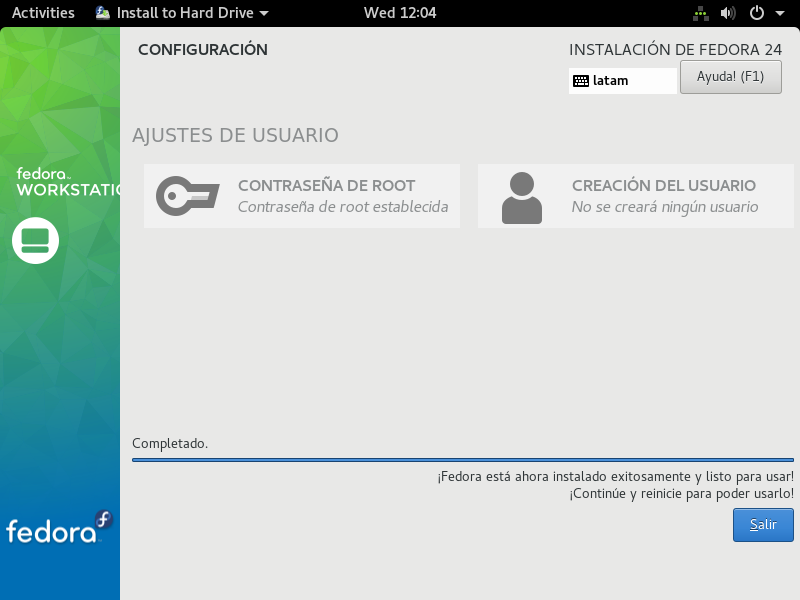Open the Install to Hard Drive app menu
The image size is (800, 600).
pos(182,13)
